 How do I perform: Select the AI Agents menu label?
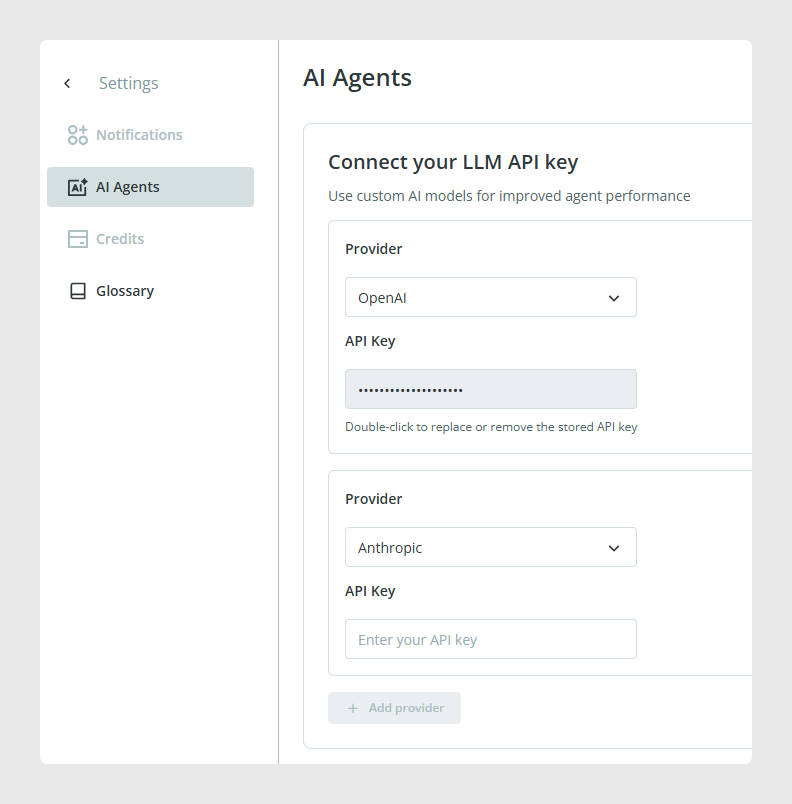tap(128, 187)
